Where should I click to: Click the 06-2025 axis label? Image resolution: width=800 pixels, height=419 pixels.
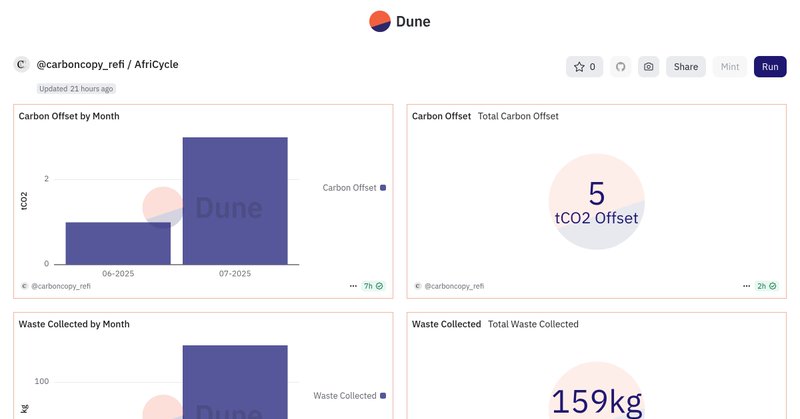[118, 274]
